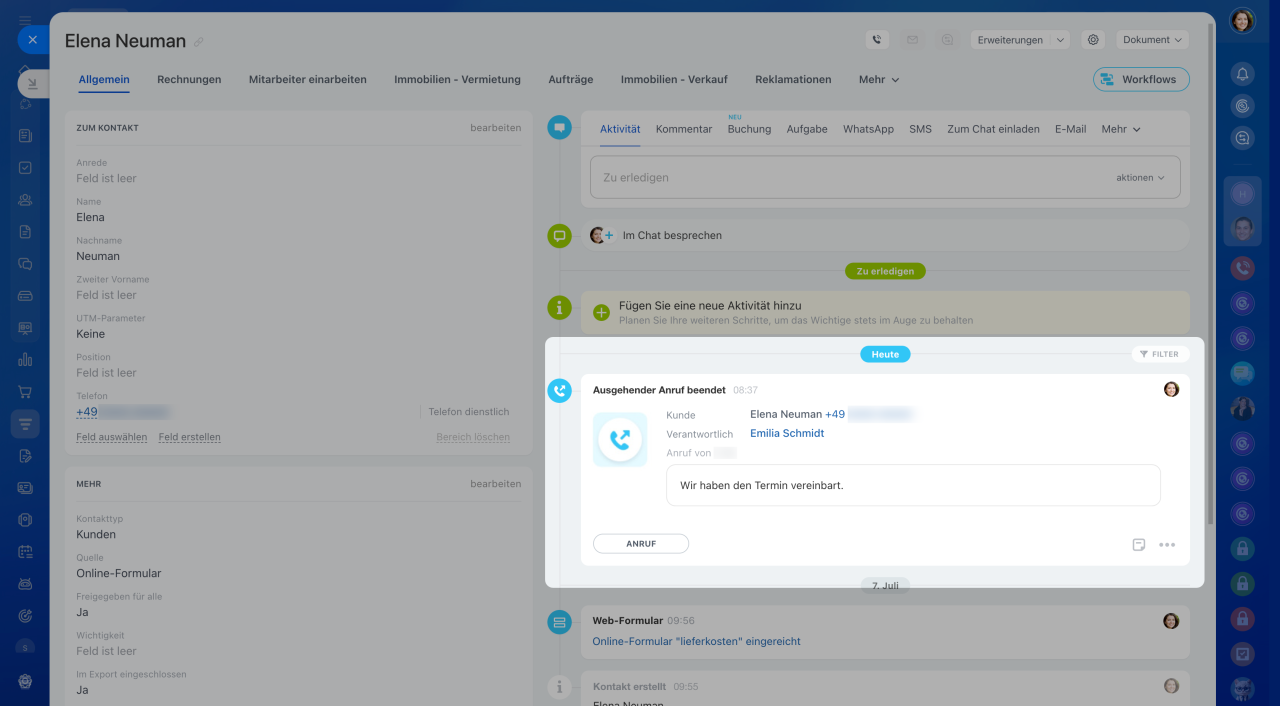The width and height of the screenshot is (1280, 706).
Task: Click the chat bubbles icon in the left sidebar
Action: coord(25,264)
